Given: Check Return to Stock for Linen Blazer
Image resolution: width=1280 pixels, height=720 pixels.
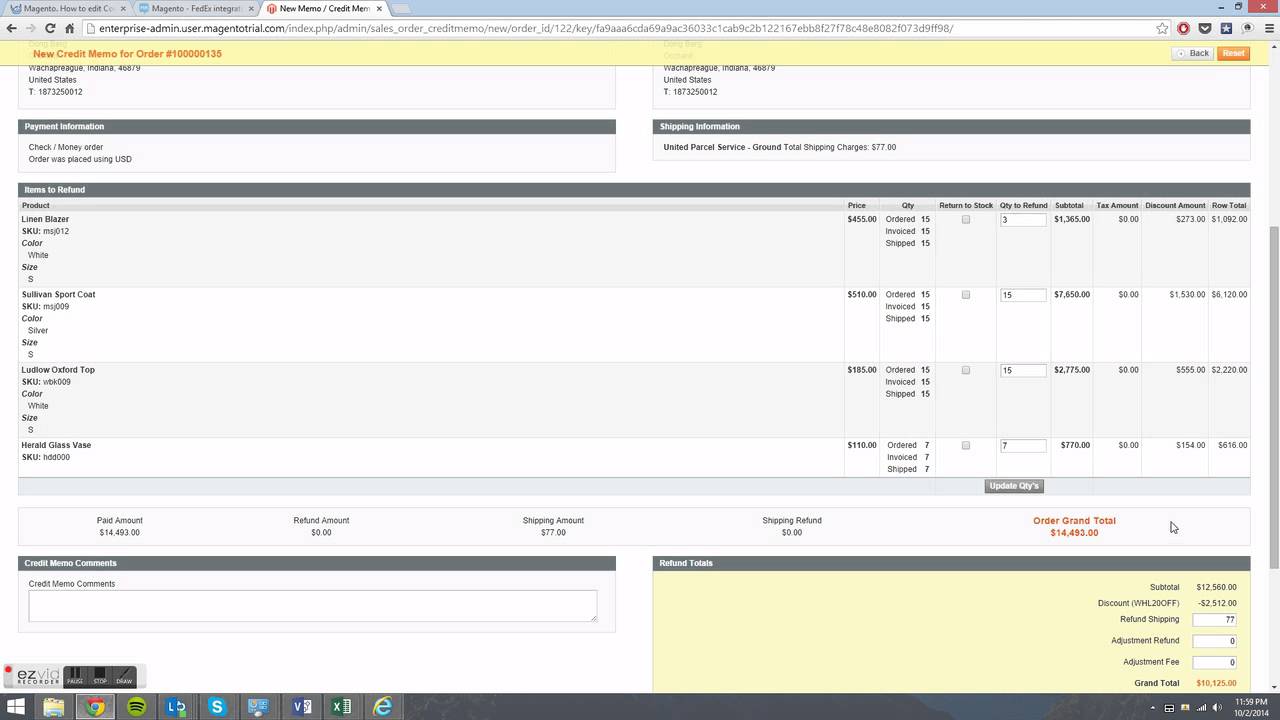Looking at the screenshot, I should click(x=966, y=219).
